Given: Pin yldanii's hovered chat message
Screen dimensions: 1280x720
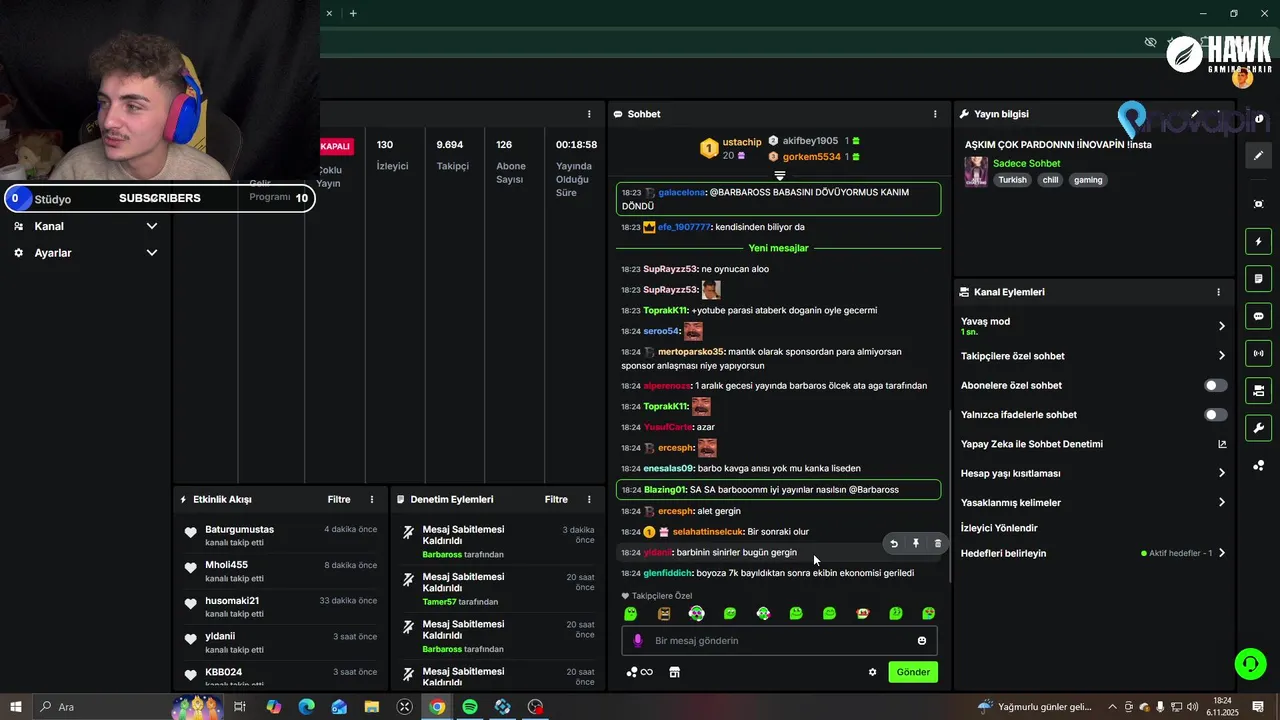Looking at the screenshot, I should coord(915,544).
